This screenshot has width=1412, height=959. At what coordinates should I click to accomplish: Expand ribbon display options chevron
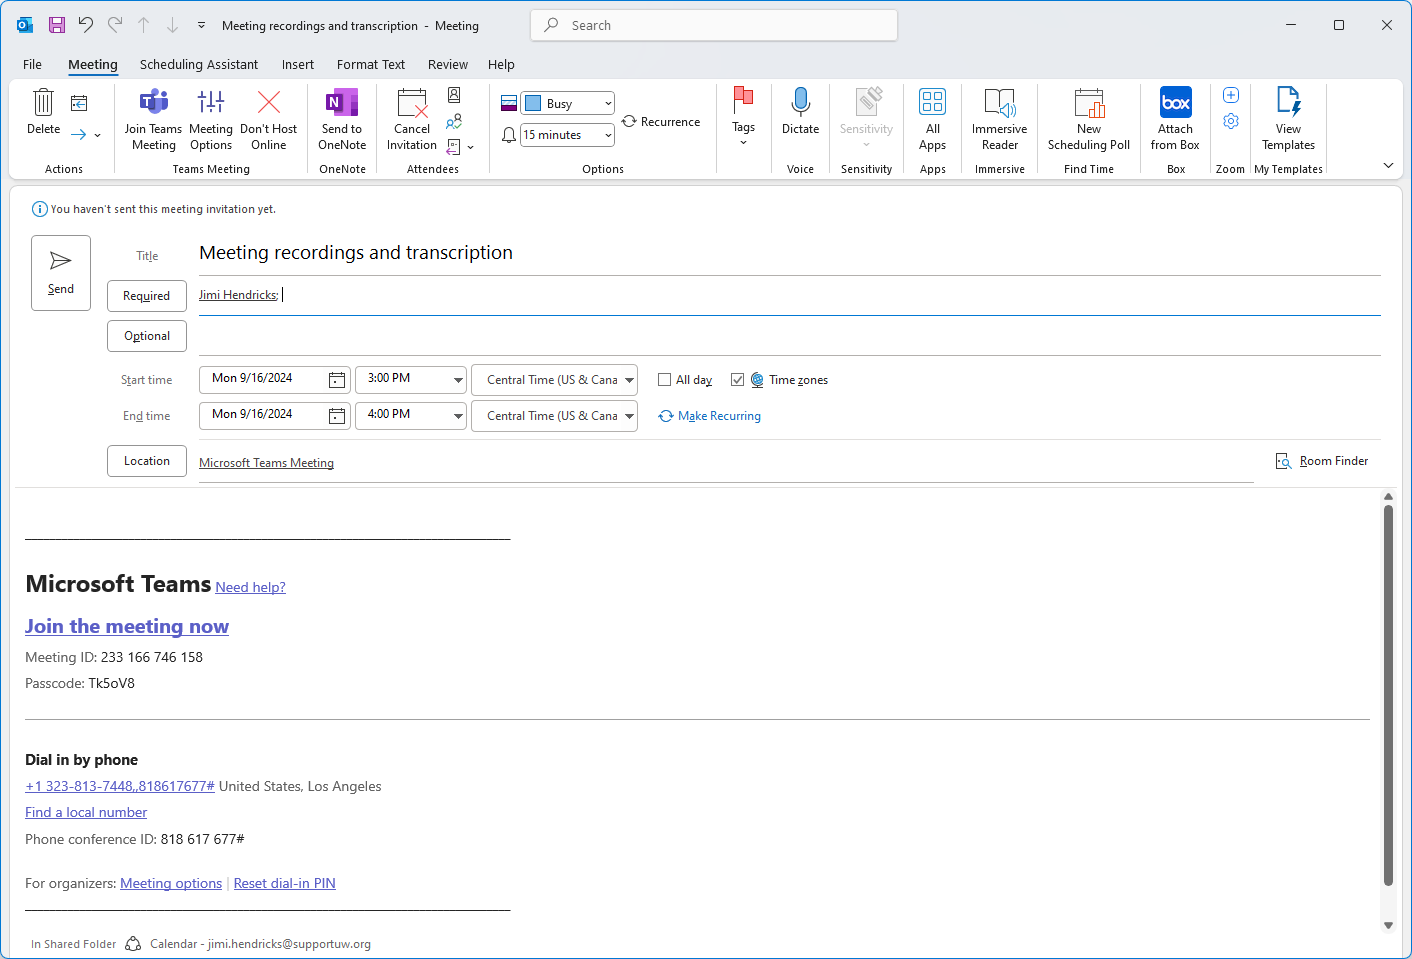(x=1388, y=165)
